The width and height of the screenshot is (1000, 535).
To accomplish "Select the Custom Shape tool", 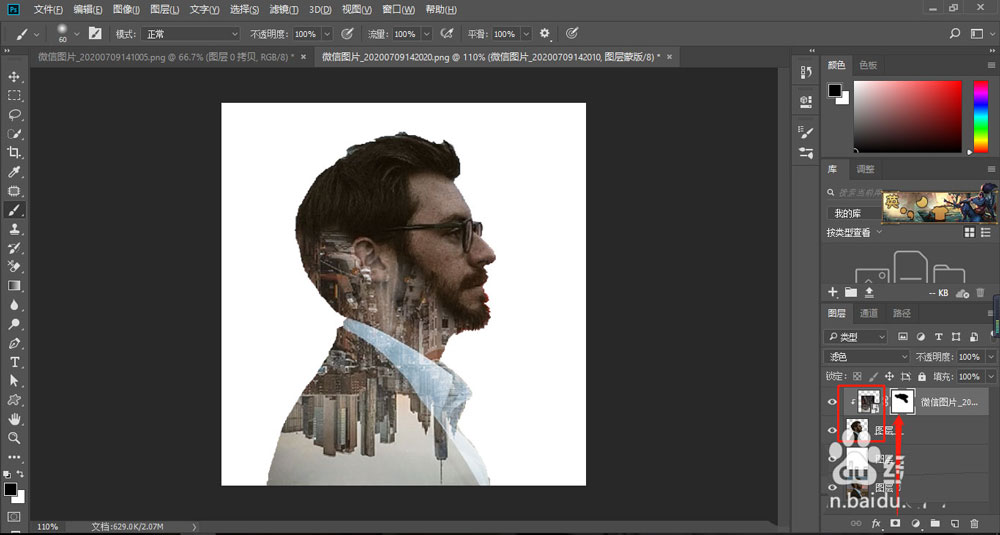I will coord(14,400).
